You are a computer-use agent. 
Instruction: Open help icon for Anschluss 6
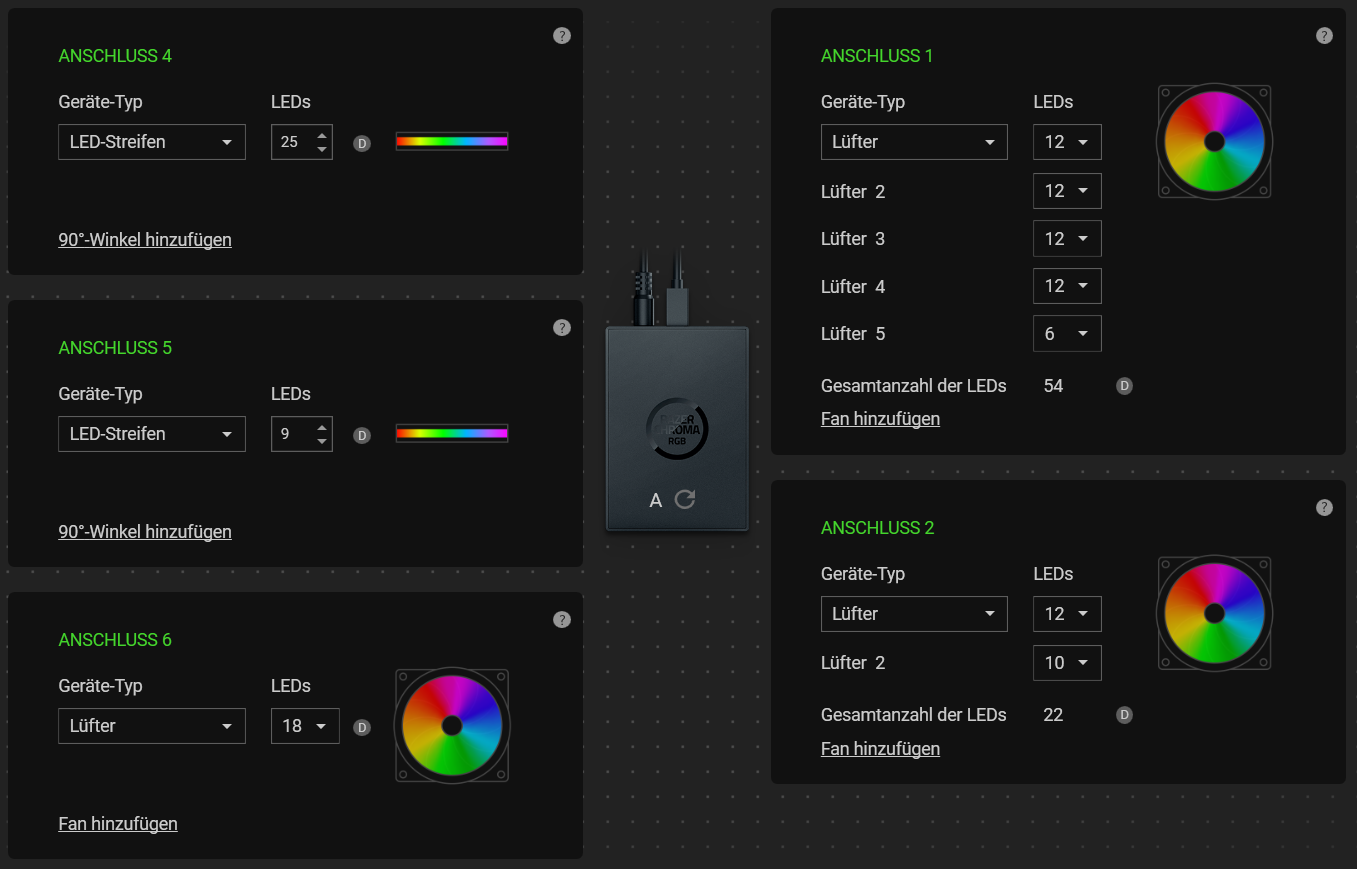(x=562, y=620)
